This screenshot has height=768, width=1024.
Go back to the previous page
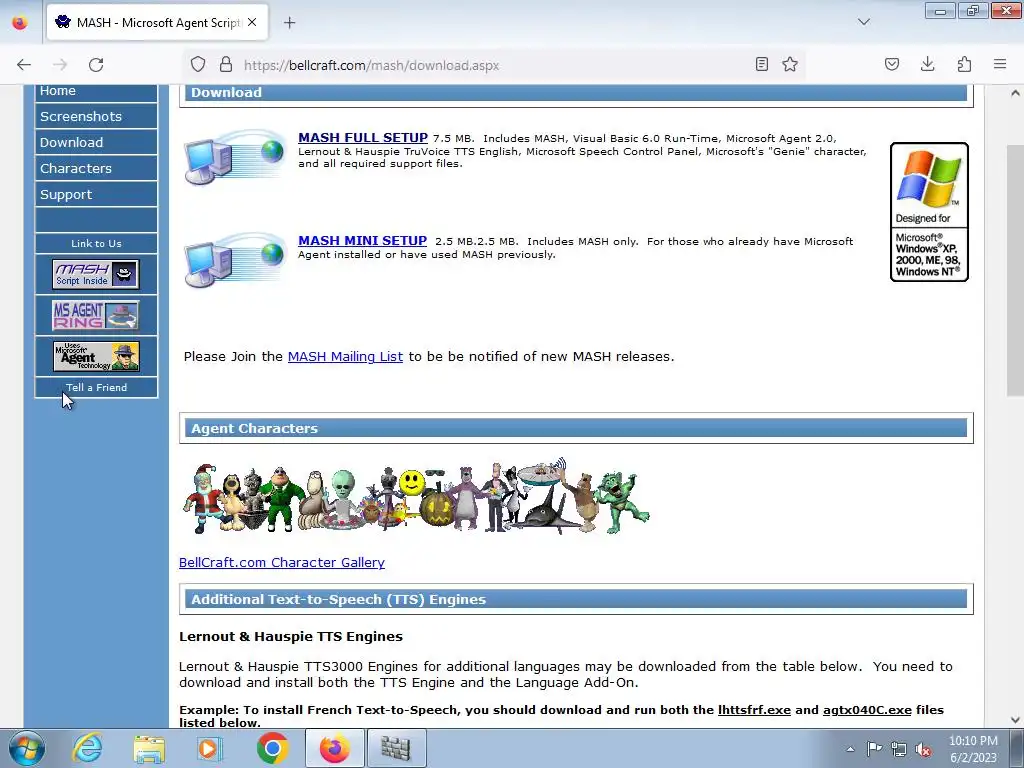pyautogui.click(x=24, y=65)
